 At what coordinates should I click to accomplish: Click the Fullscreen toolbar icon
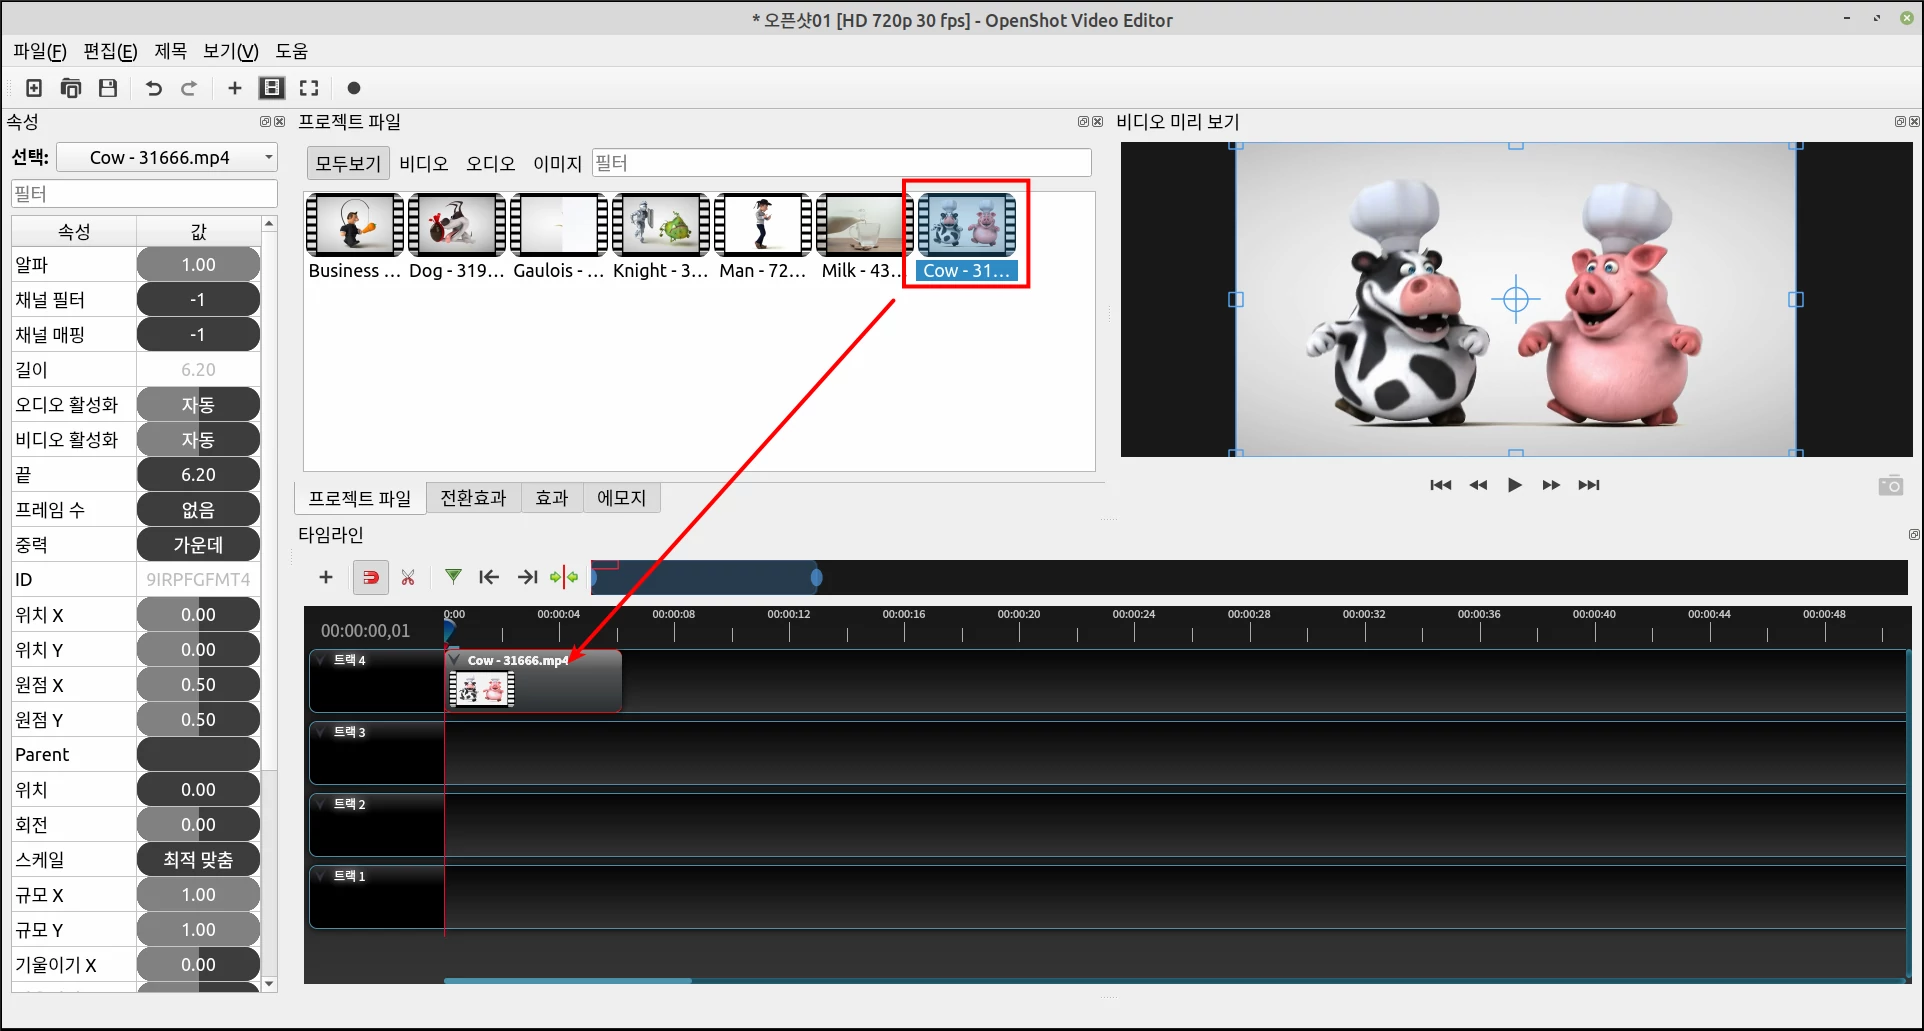pyautogui.click(x=309, y=88)
